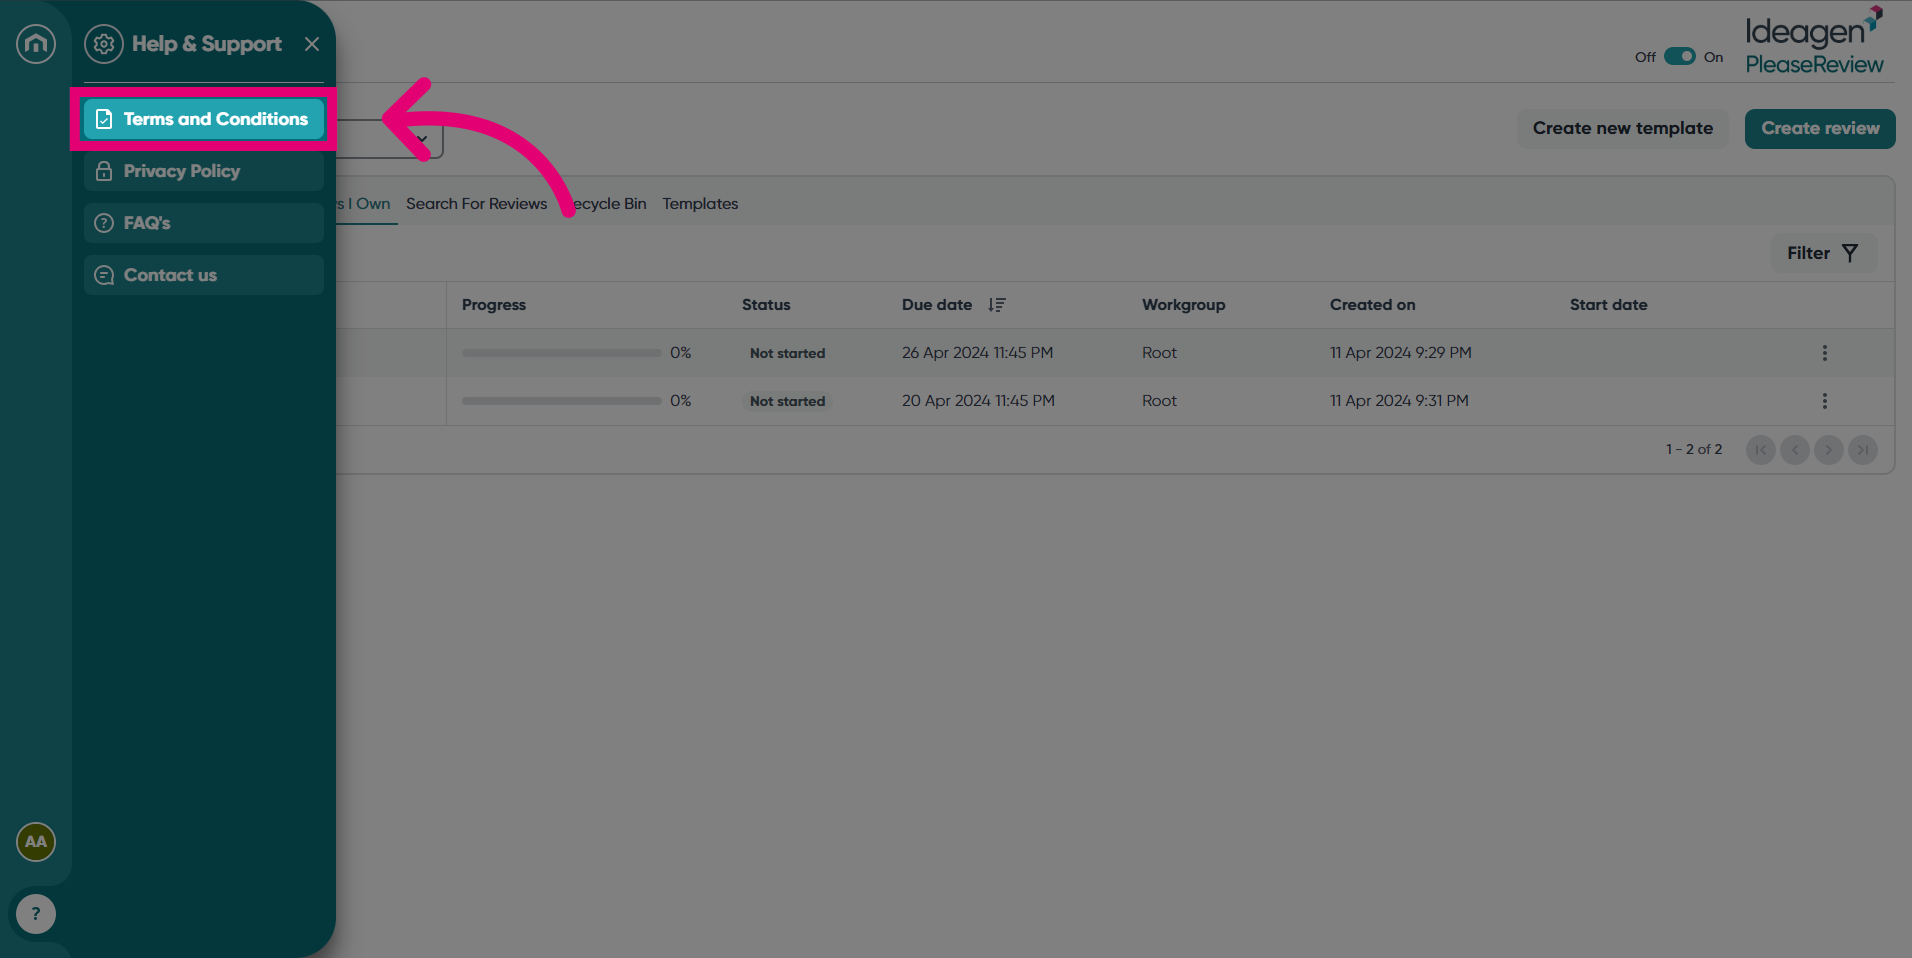This screenshot has height=958, width=1912.
Task: Click Create new template button
Action: click(x=1623, y=129)
